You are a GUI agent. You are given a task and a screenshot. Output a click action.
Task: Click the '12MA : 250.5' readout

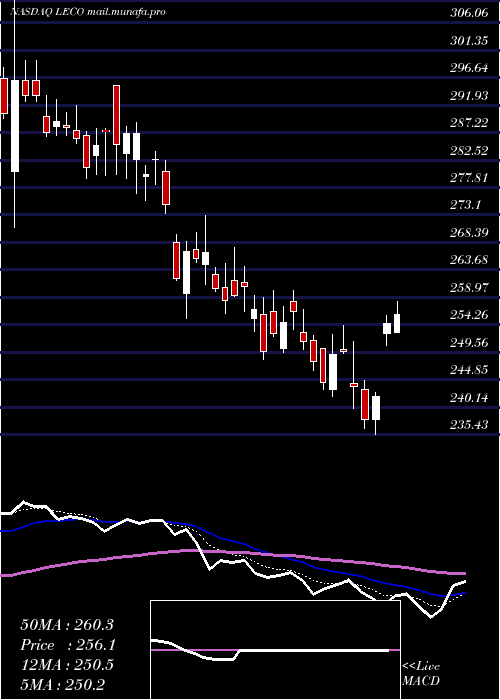click(67, 665)
